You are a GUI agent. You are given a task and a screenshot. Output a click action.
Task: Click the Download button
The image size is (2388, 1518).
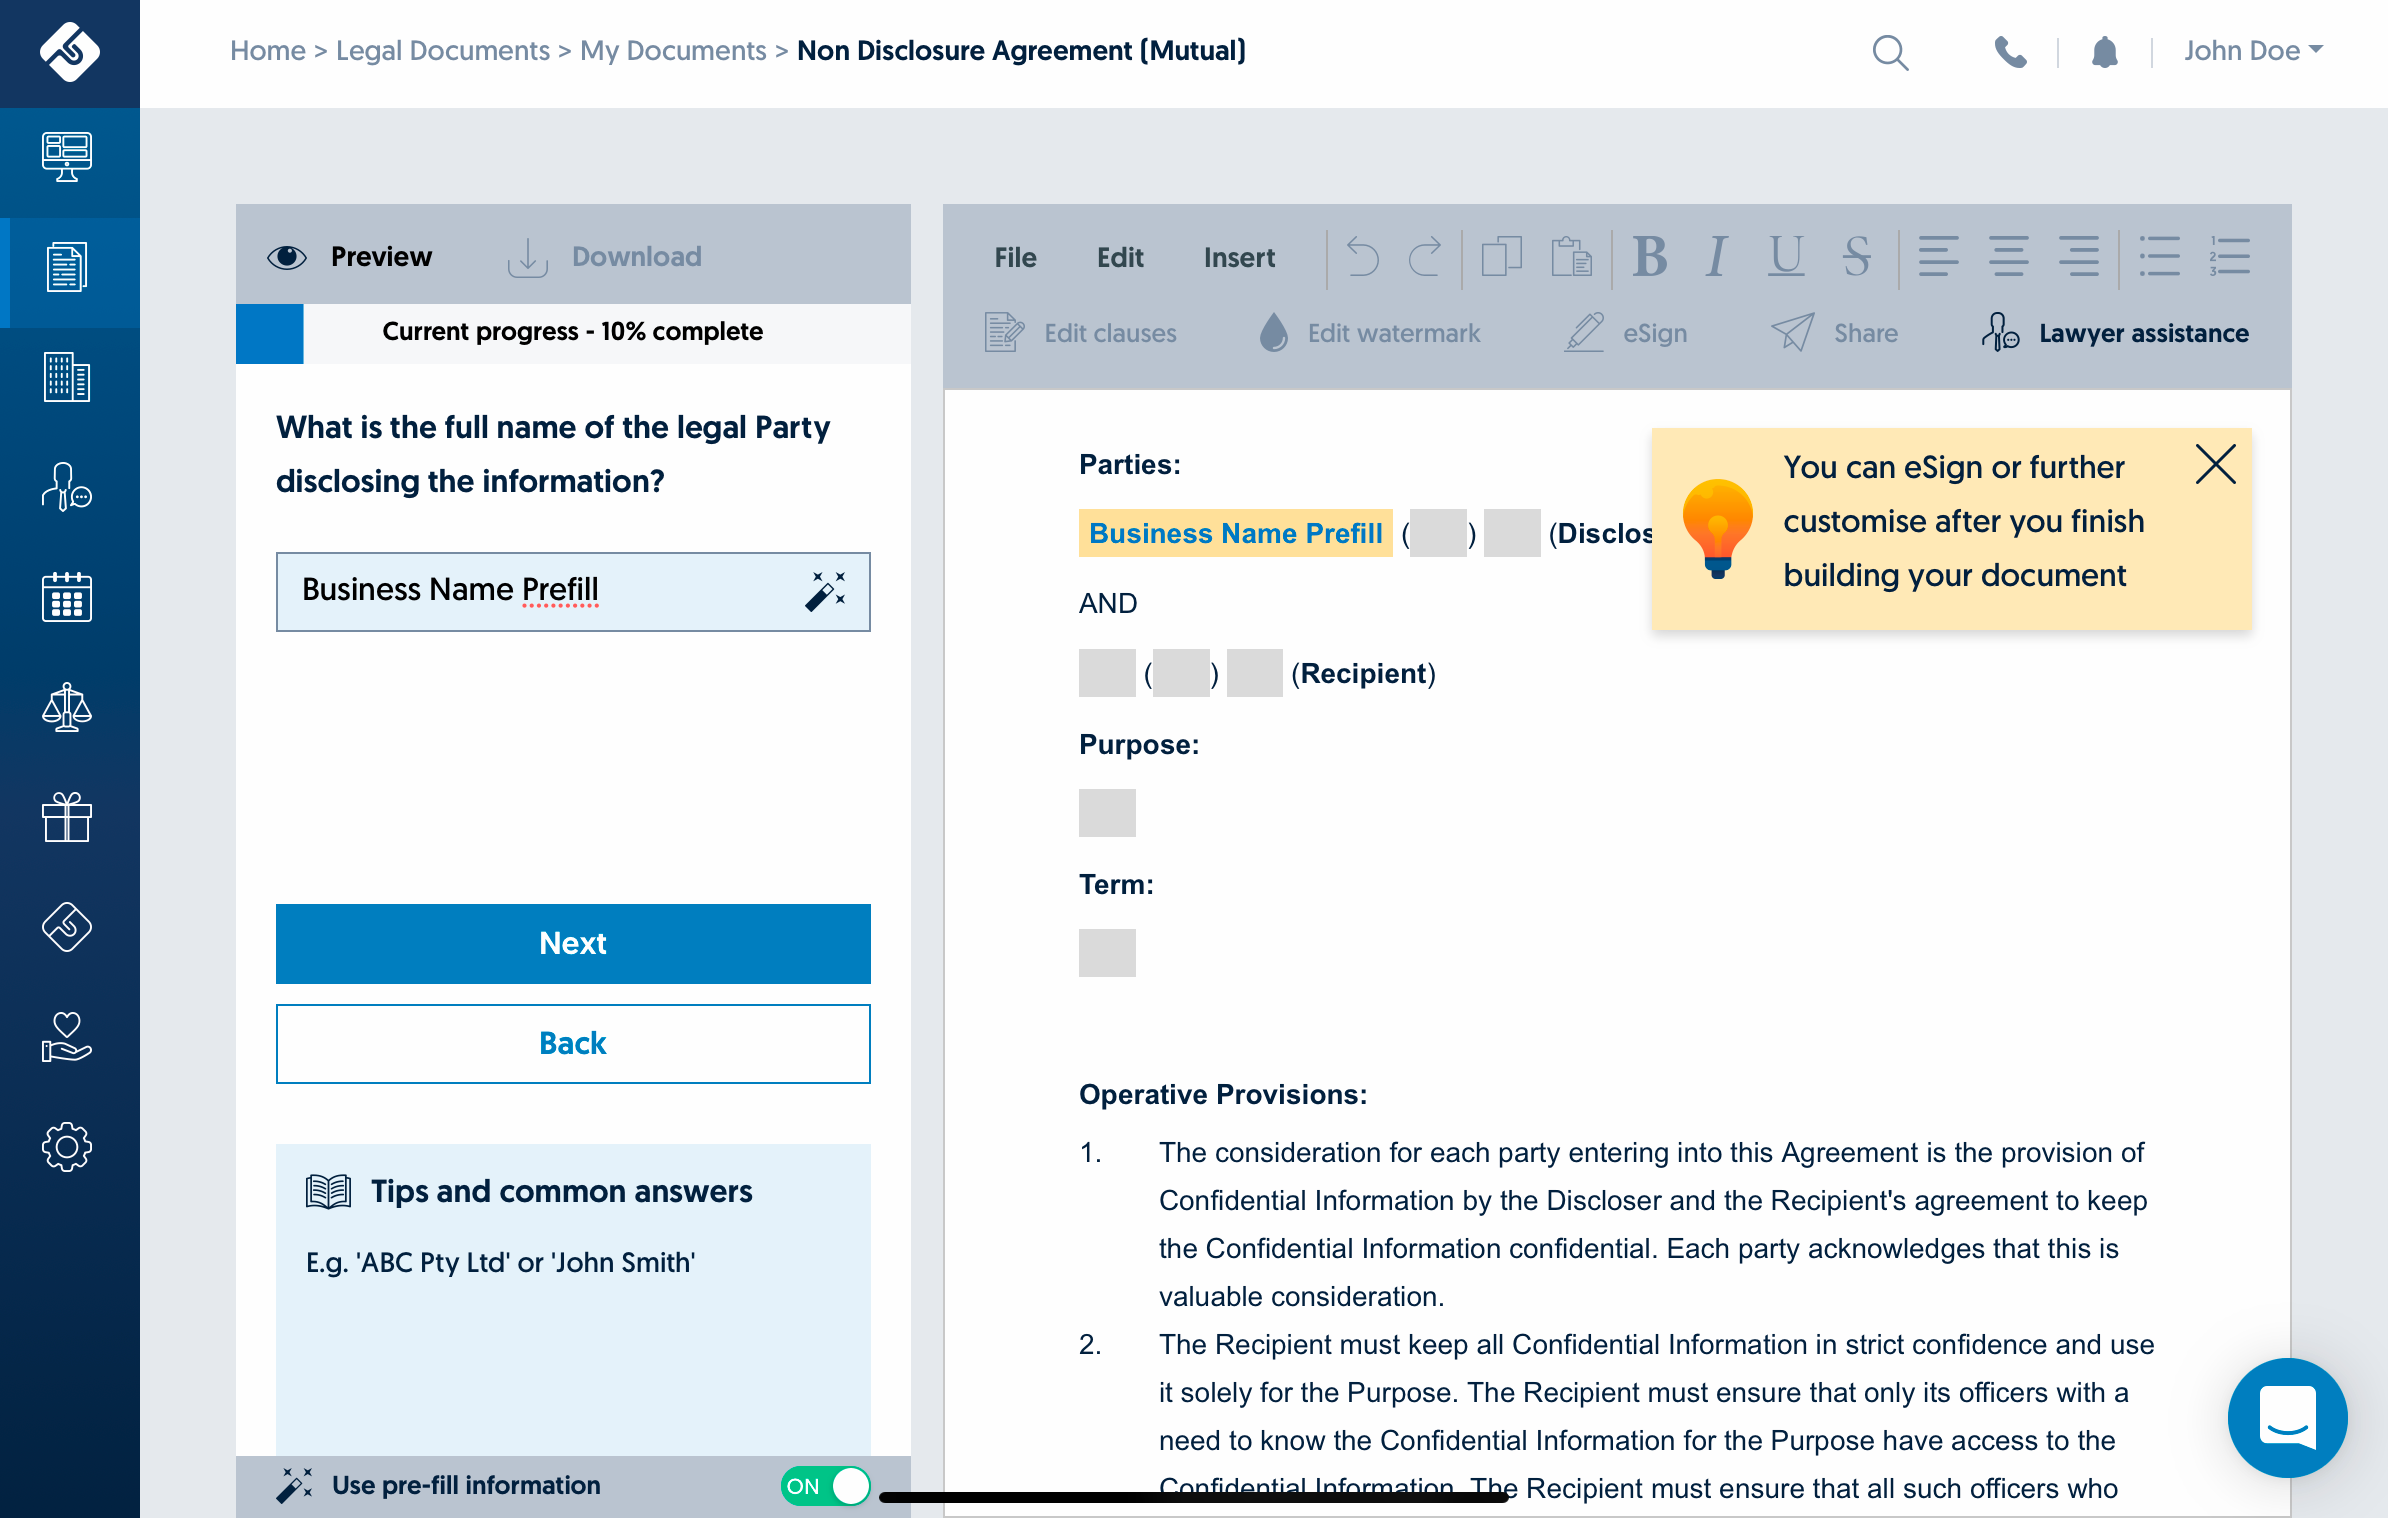coord(604,257)
